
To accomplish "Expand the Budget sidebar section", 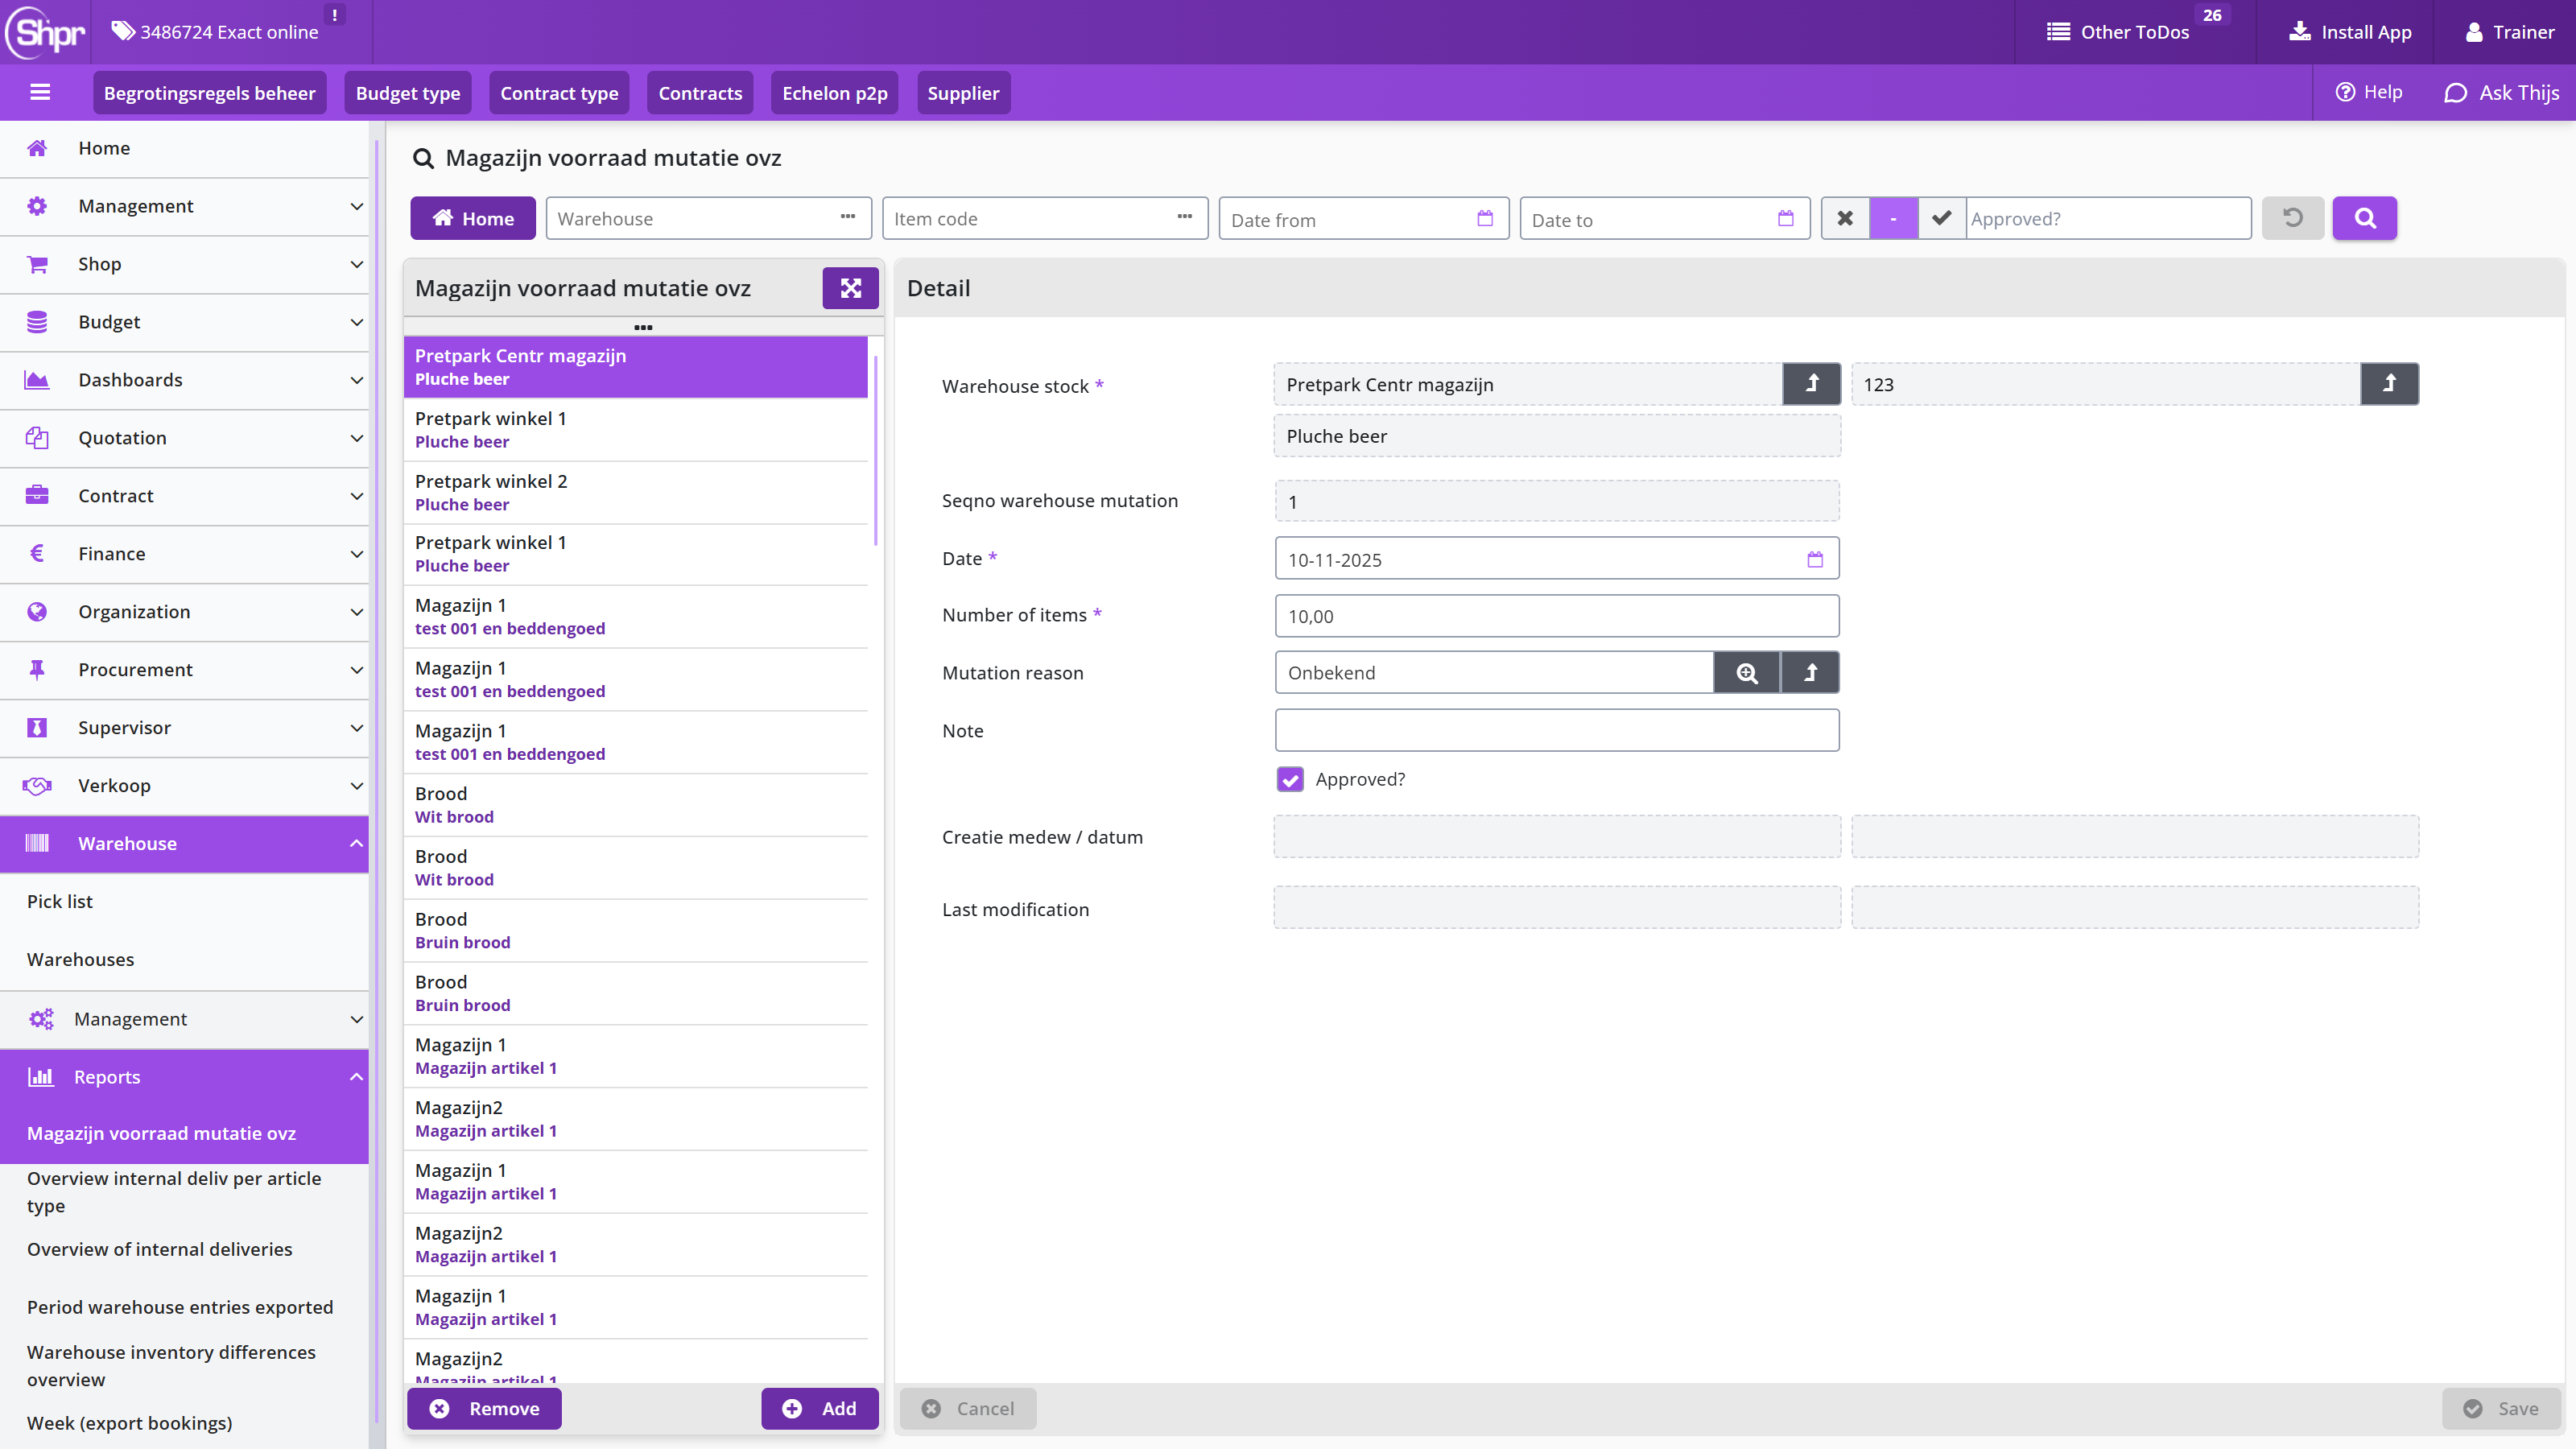I will (184, 322).
